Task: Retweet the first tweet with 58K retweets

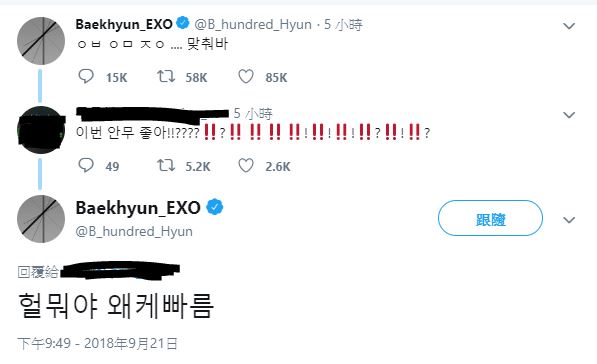Action: coord(166,77)
